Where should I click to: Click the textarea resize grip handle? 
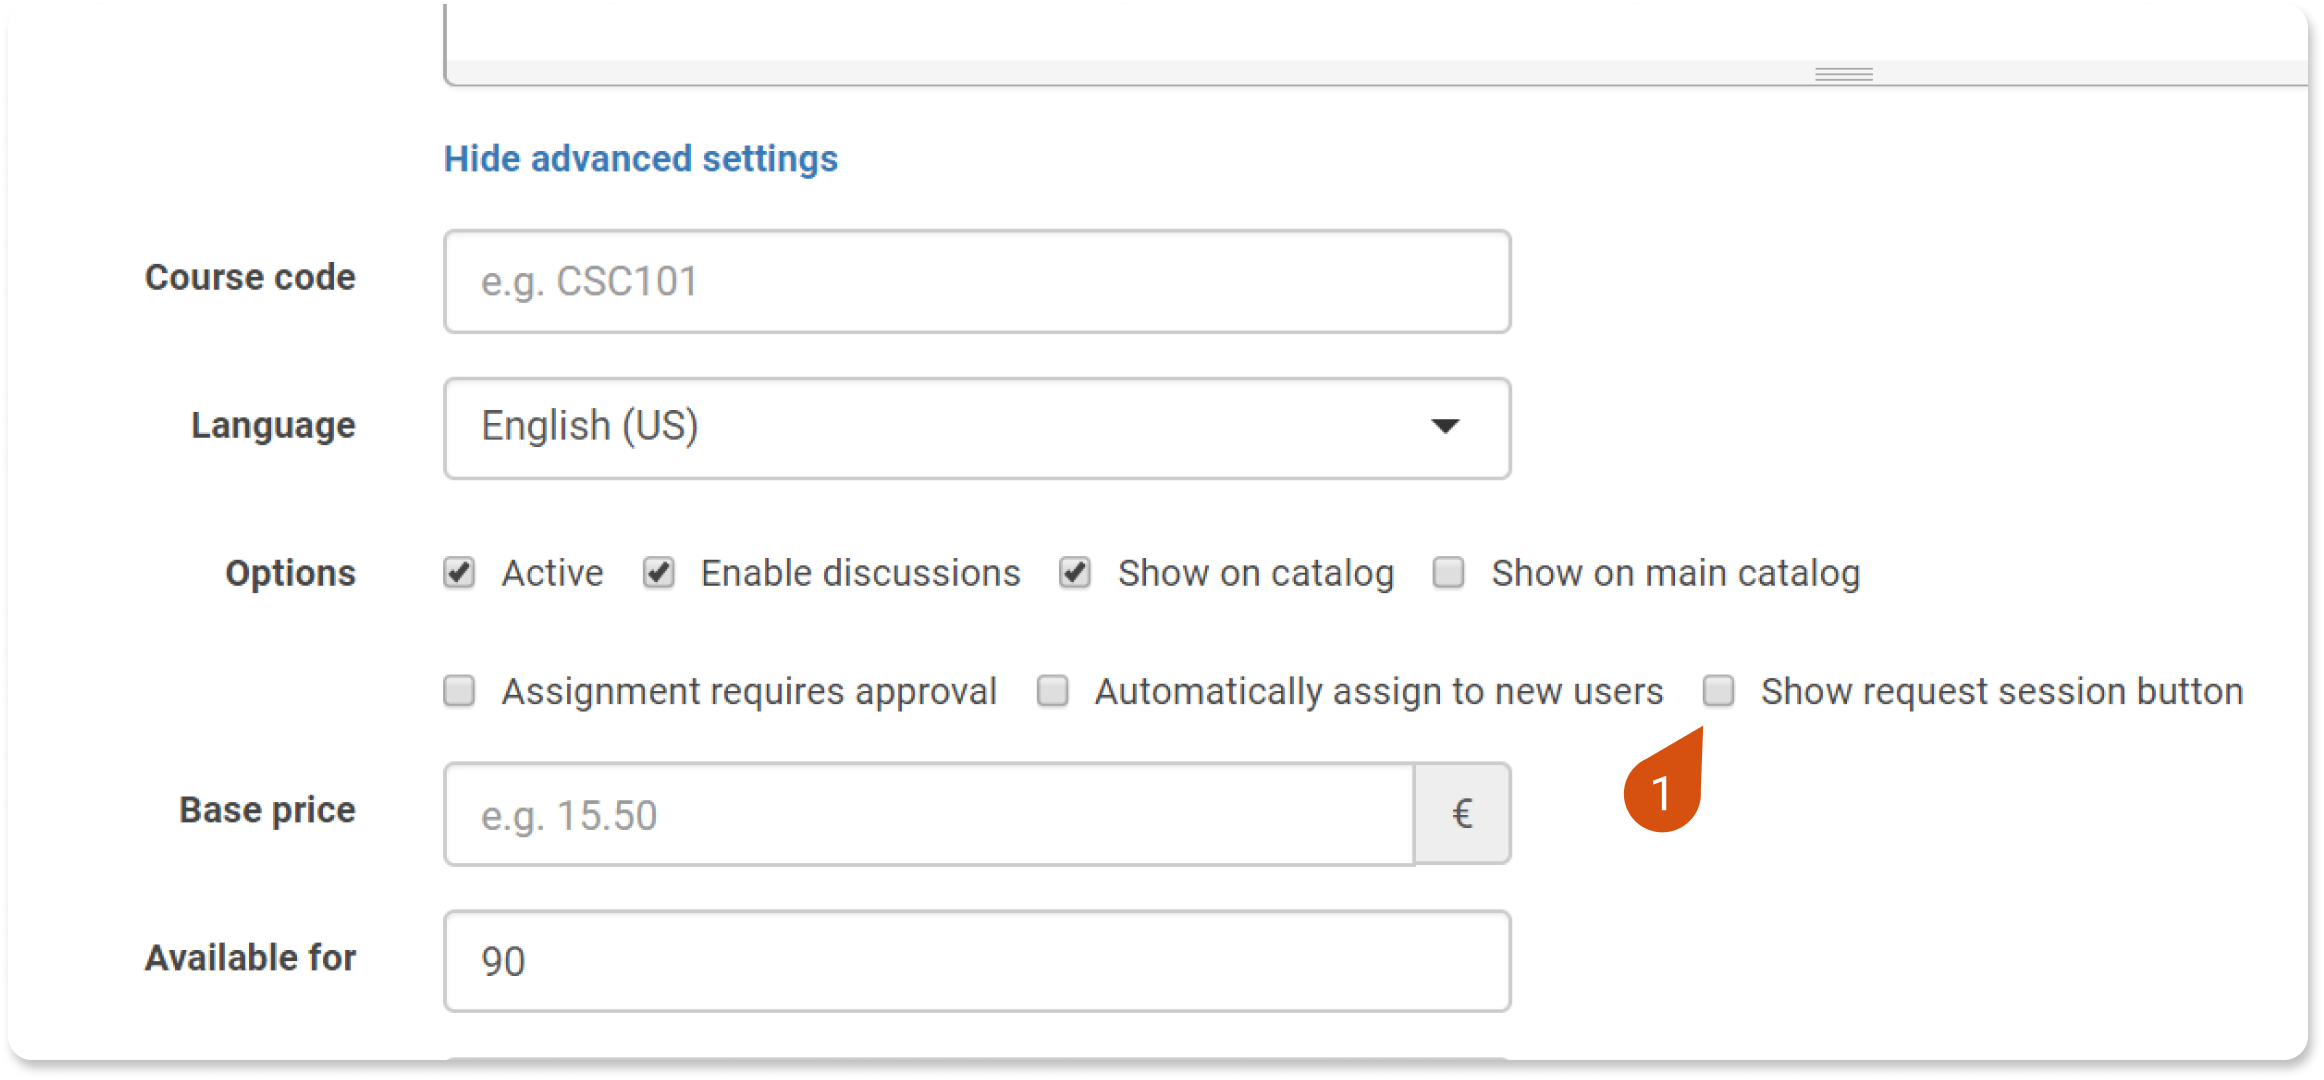pos(1844,74)
